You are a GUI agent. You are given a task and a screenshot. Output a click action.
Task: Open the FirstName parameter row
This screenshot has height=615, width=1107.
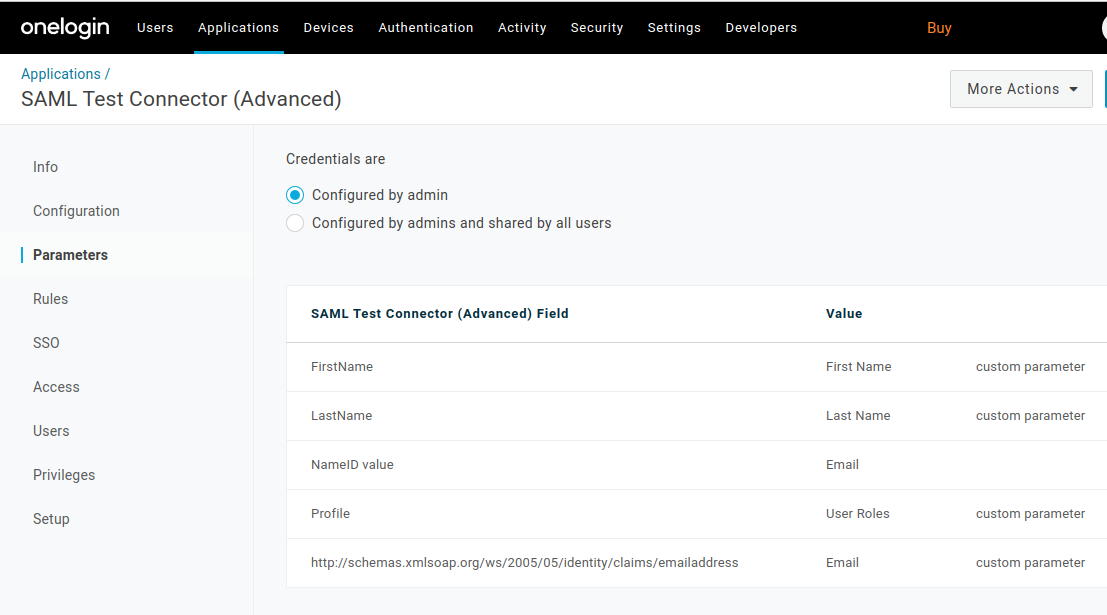click(x=696, y=367)
